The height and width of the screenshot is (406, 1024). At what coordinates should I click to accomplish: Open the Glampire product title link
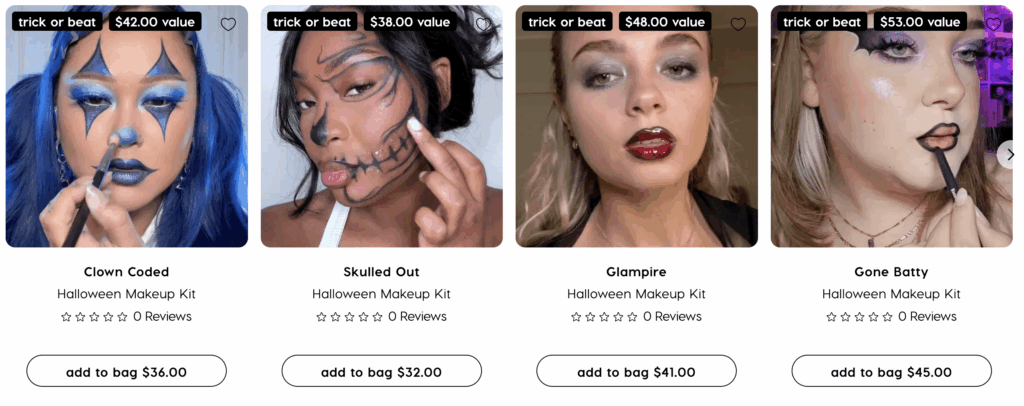coord(636,272)
